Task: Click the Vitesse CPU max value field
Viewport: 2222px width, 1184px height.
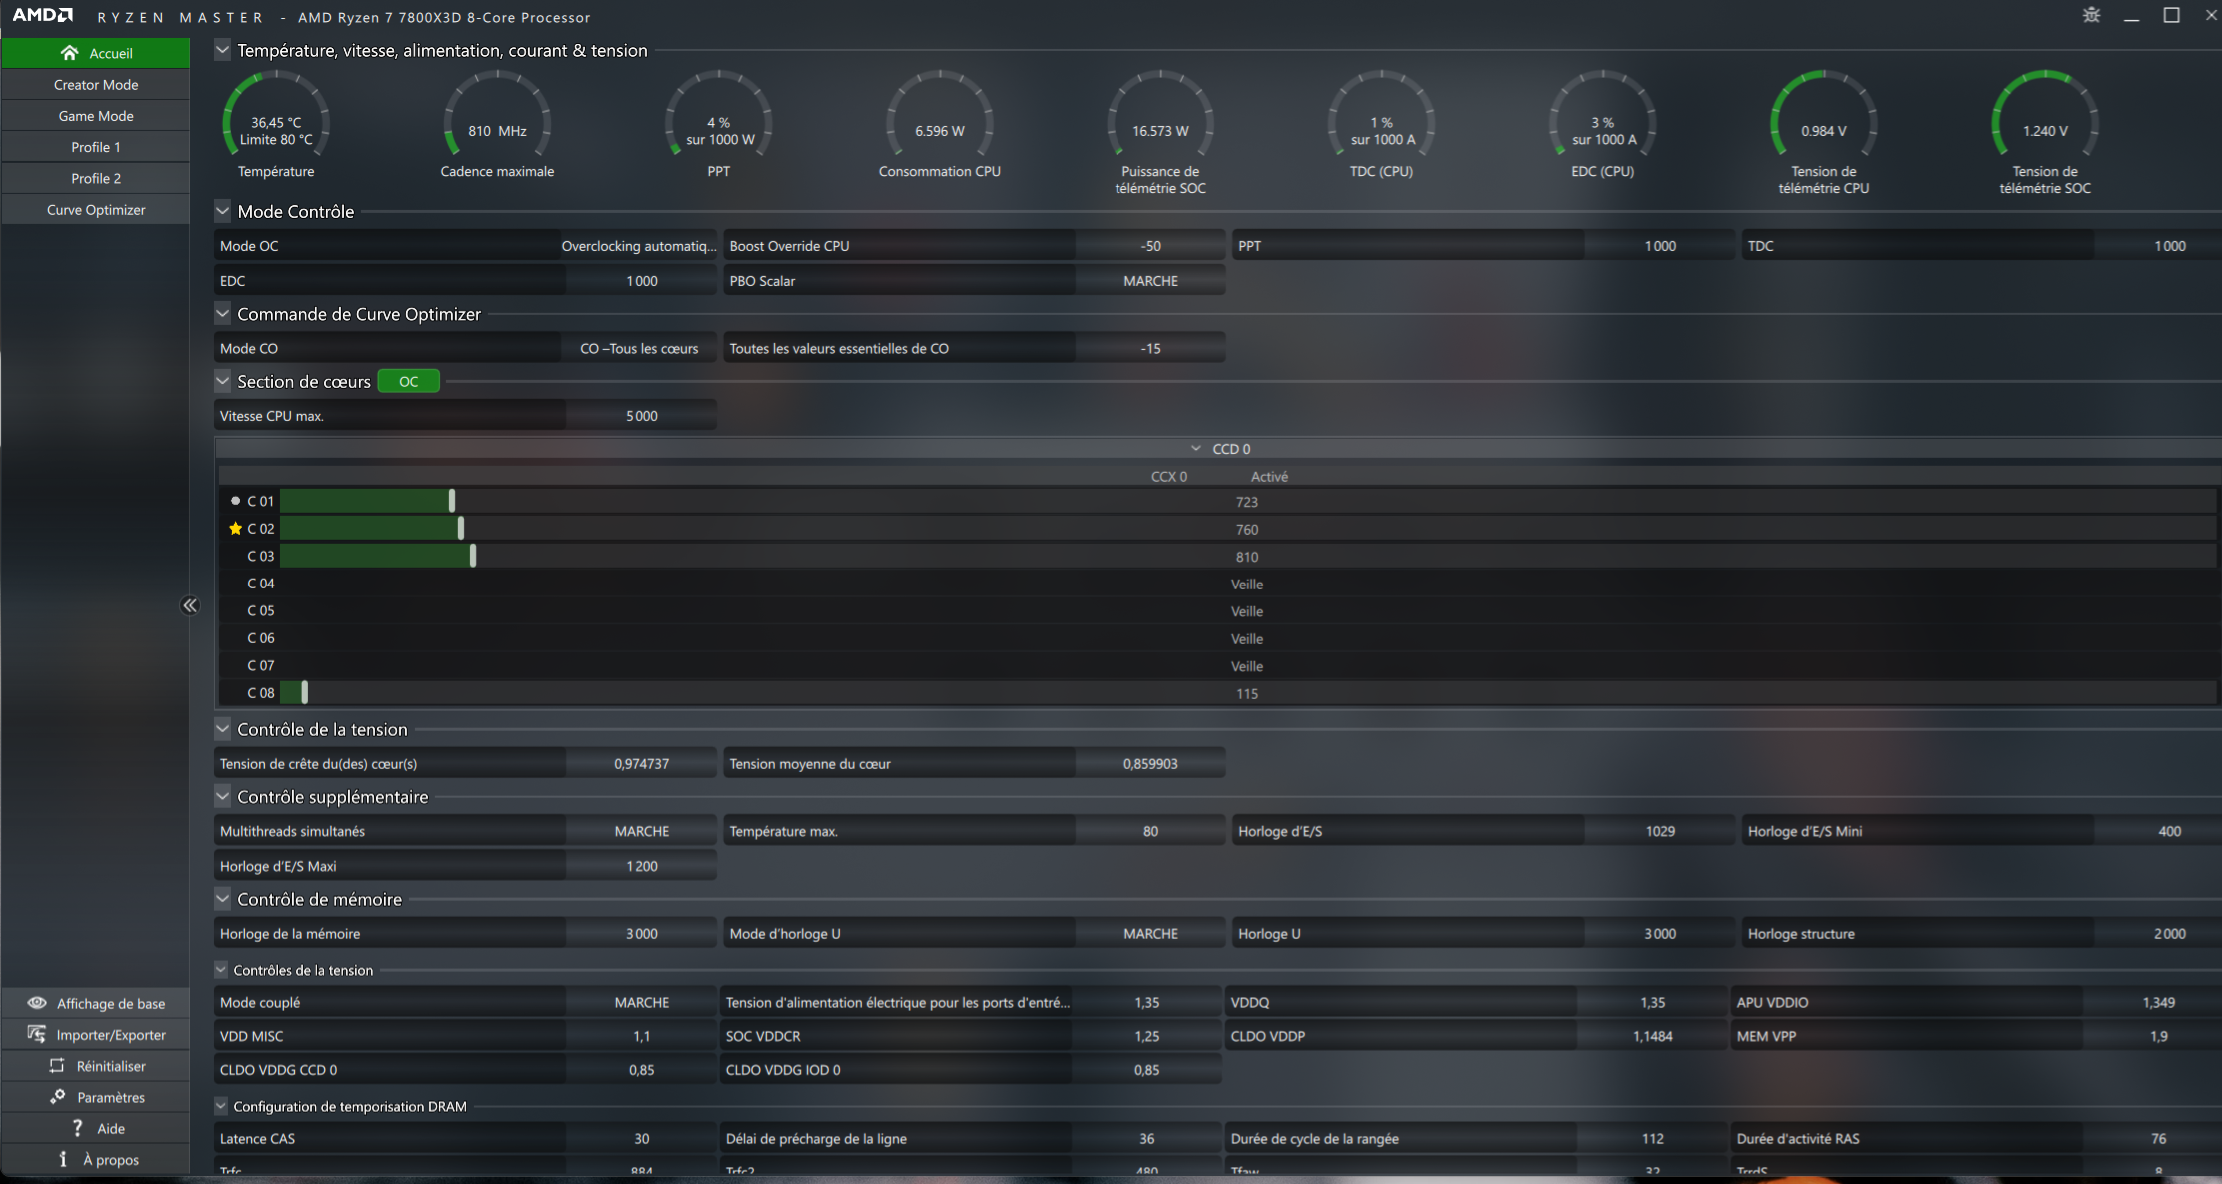Action: point(641,416)
